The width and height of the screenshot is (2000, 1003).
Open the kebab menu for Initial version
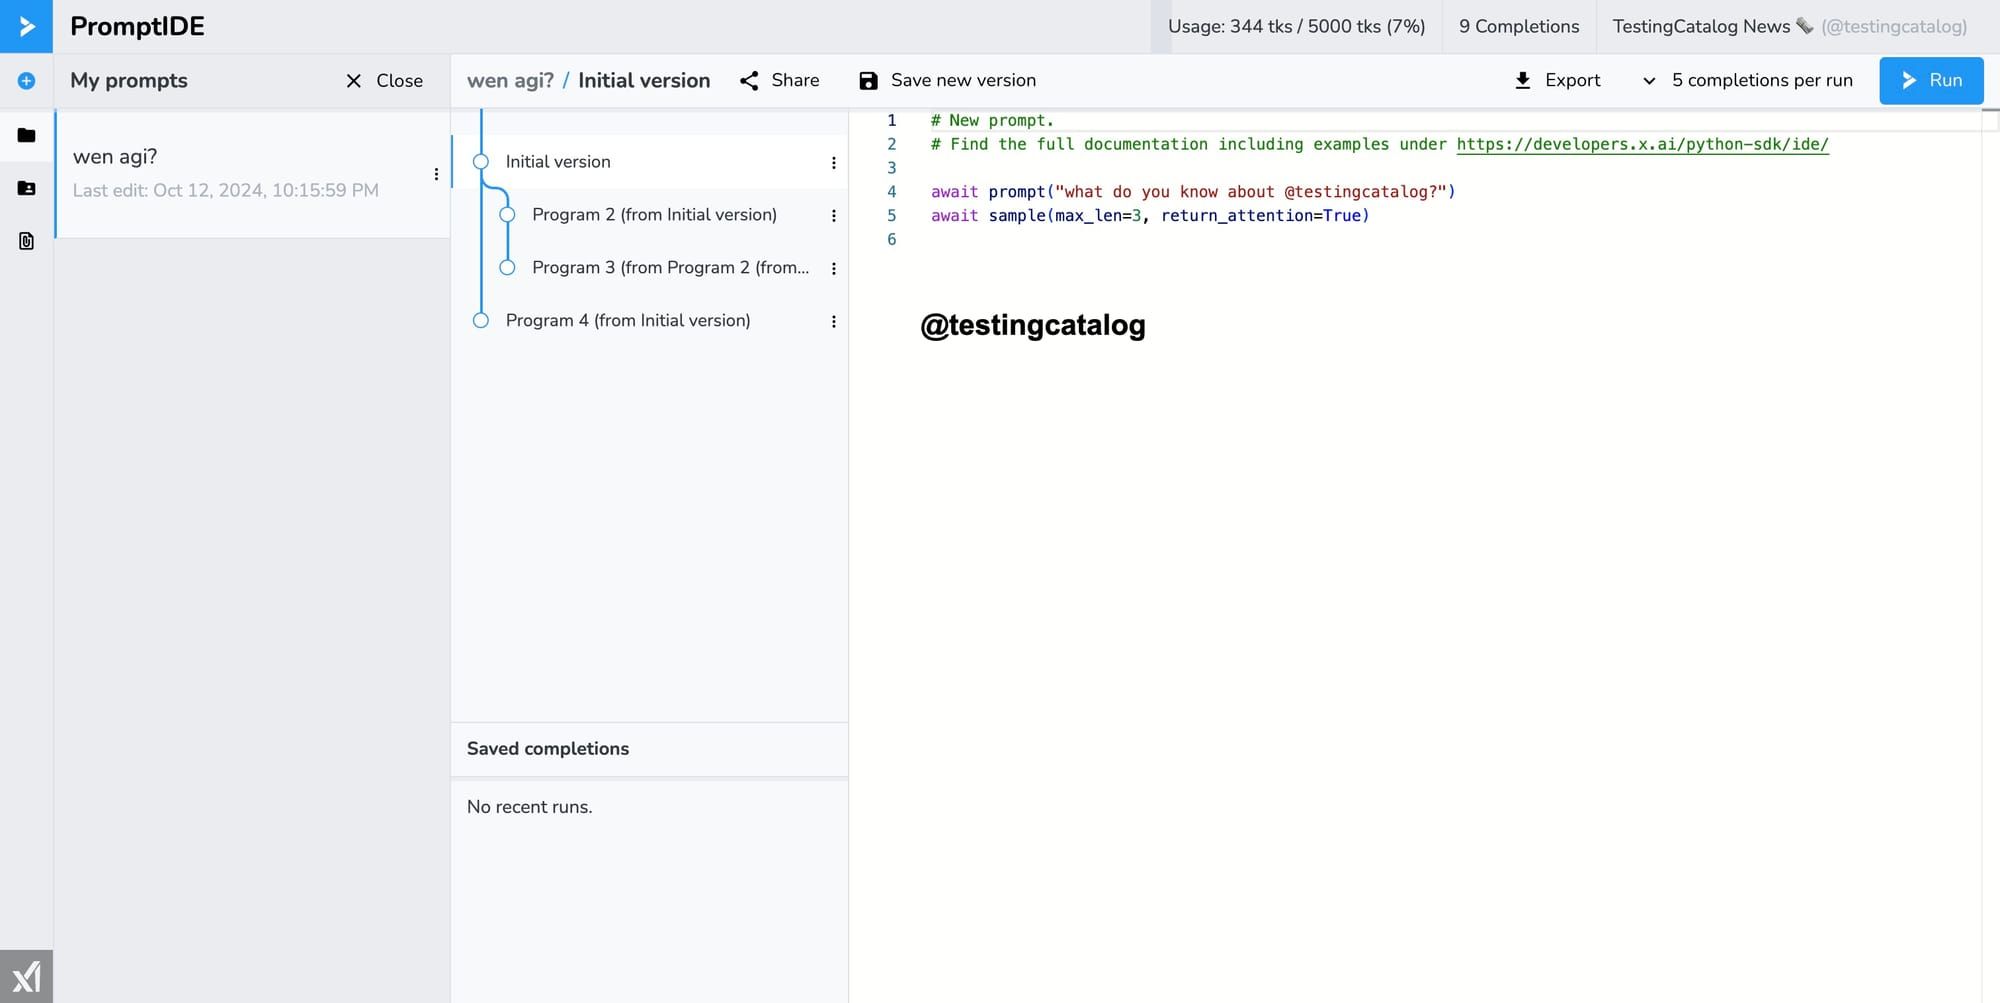pyautogui.click(x=835, y=162)
